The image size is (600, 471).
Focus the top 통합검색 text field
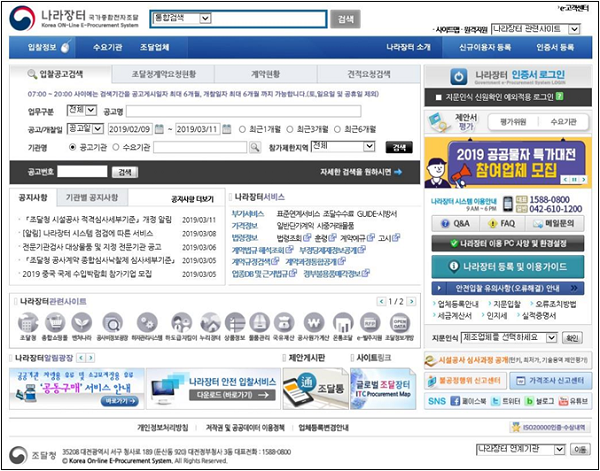pyautogui.click(x=268, y=18)
